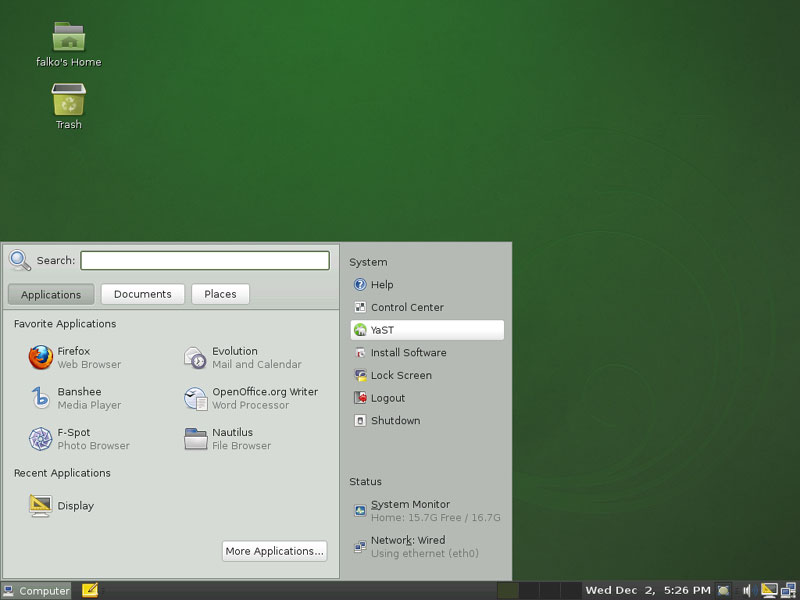This screenshot has width=800, height=600.
Task: Focus the Search input field
Action: point(205,260)
